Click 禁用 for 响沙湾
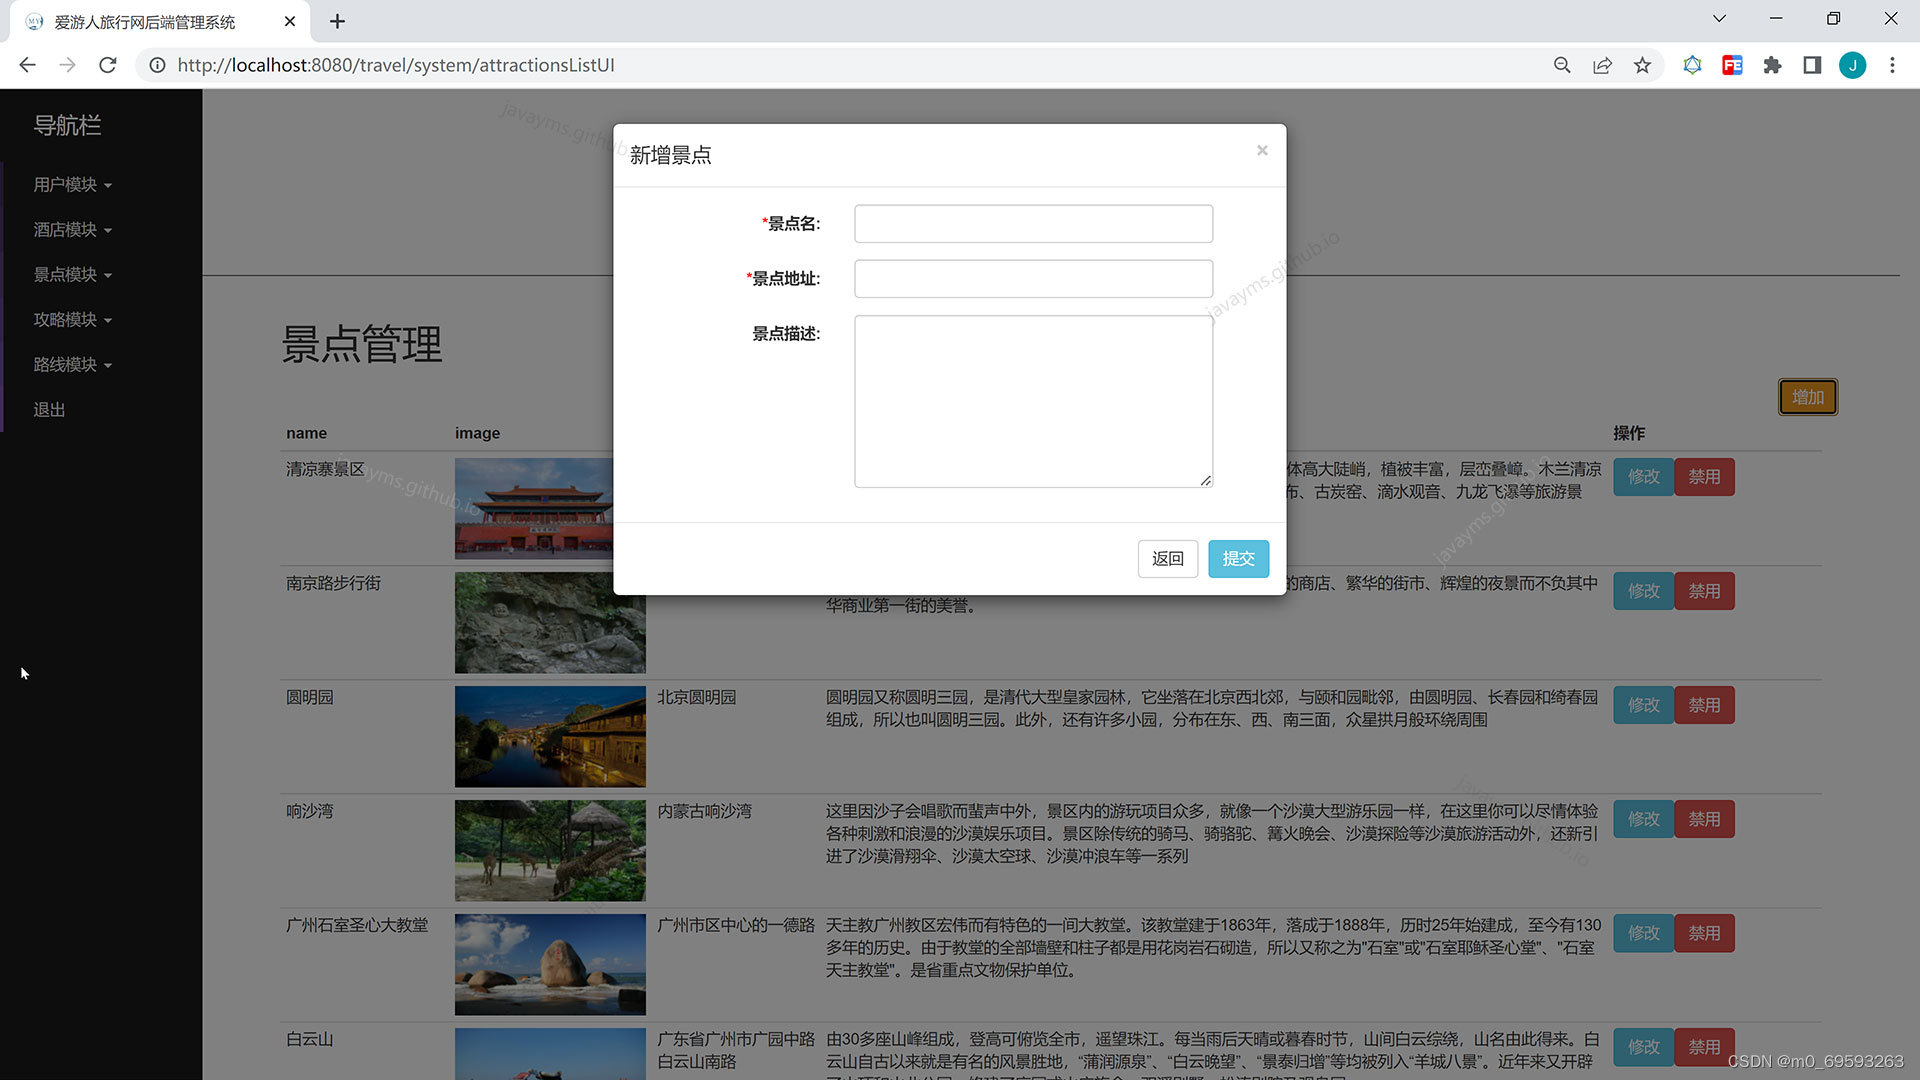This screenshot has height=1080, width=1920. [1704, 819]
